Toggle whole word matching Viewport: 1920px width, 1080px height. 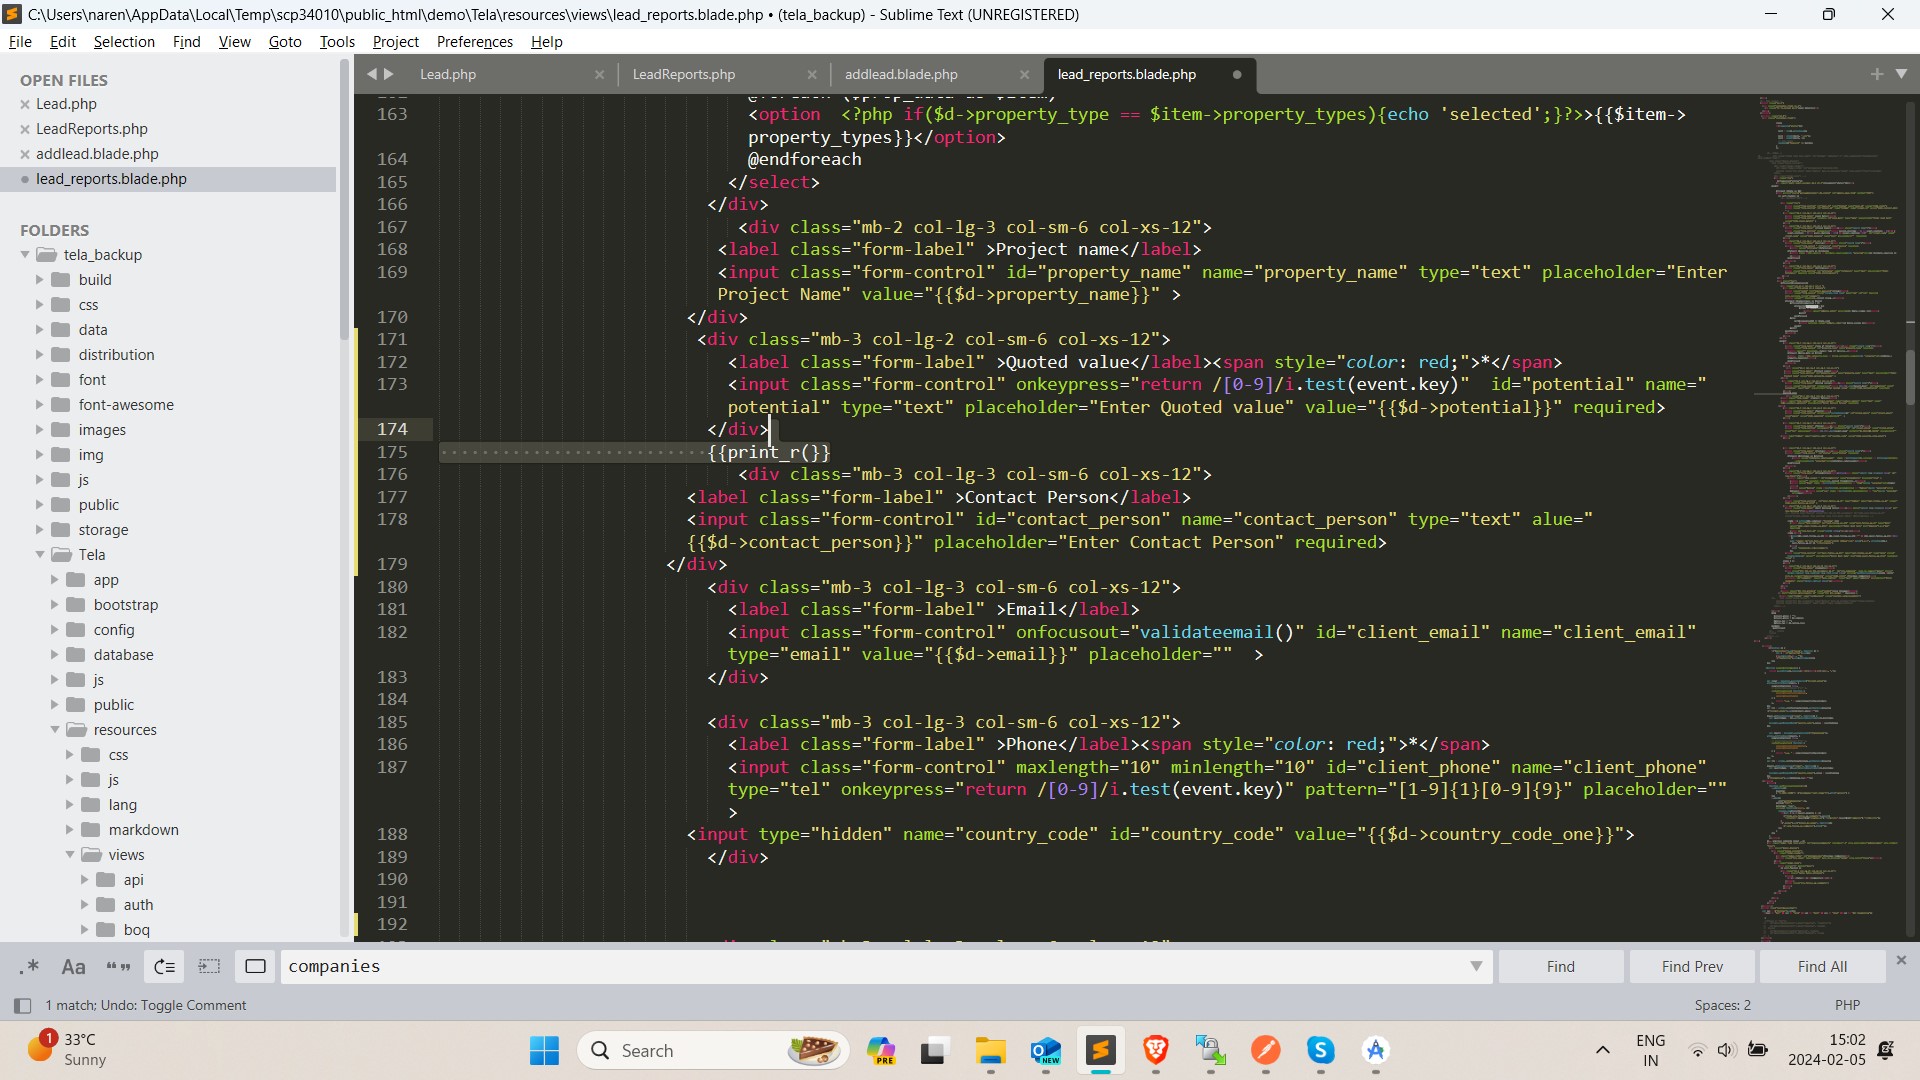pyautogui.click(x=118, y=966)
